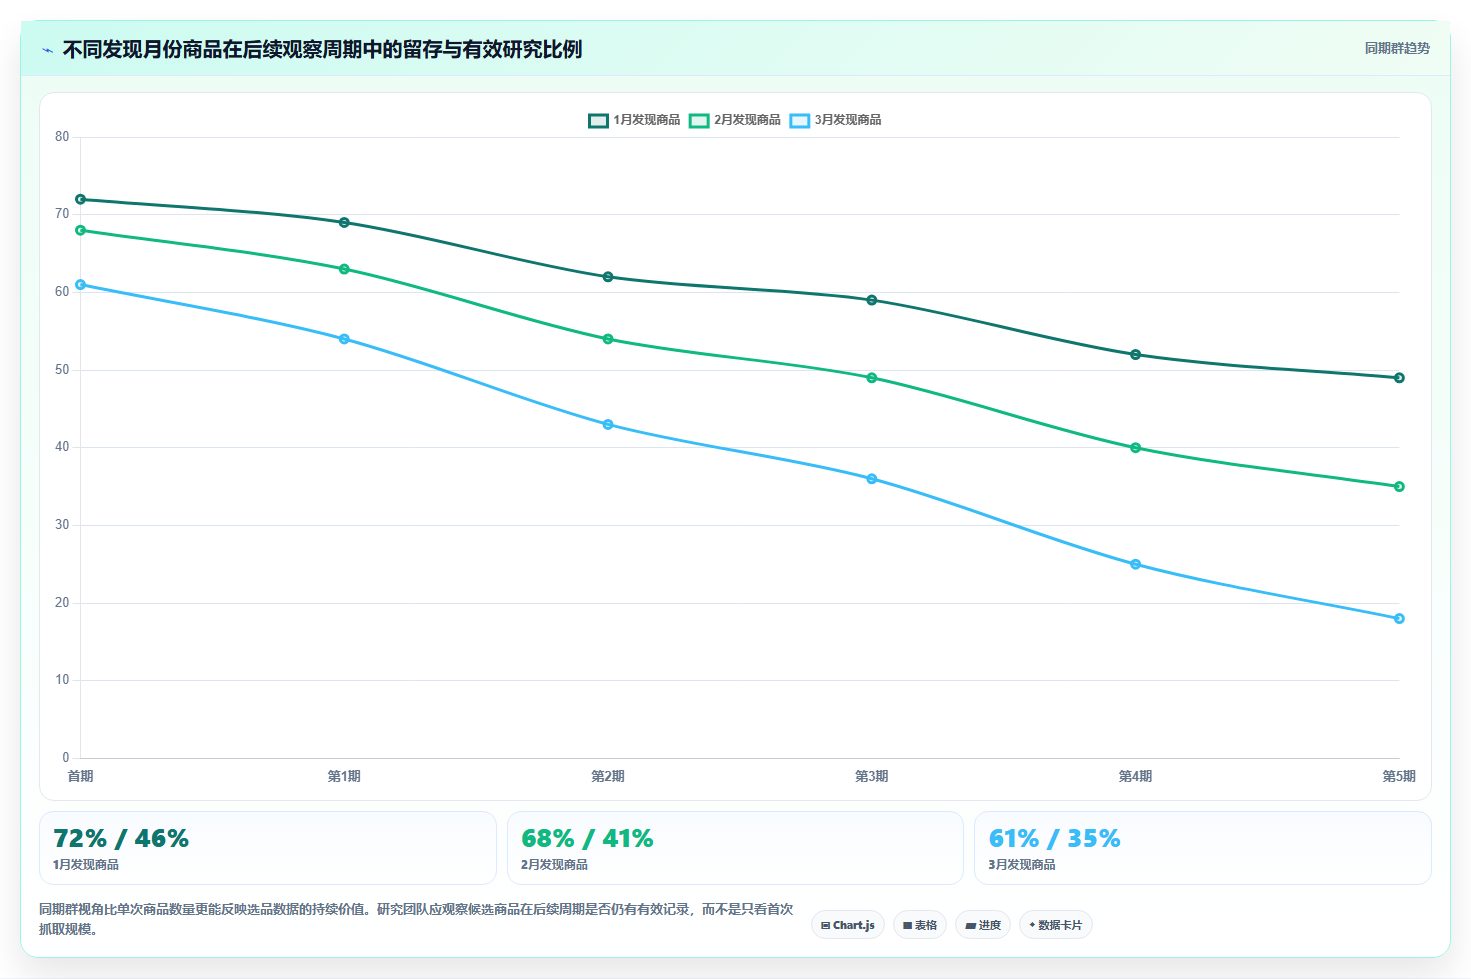Click the 1月 series point at 第4期 (52)

point(1135,354)
